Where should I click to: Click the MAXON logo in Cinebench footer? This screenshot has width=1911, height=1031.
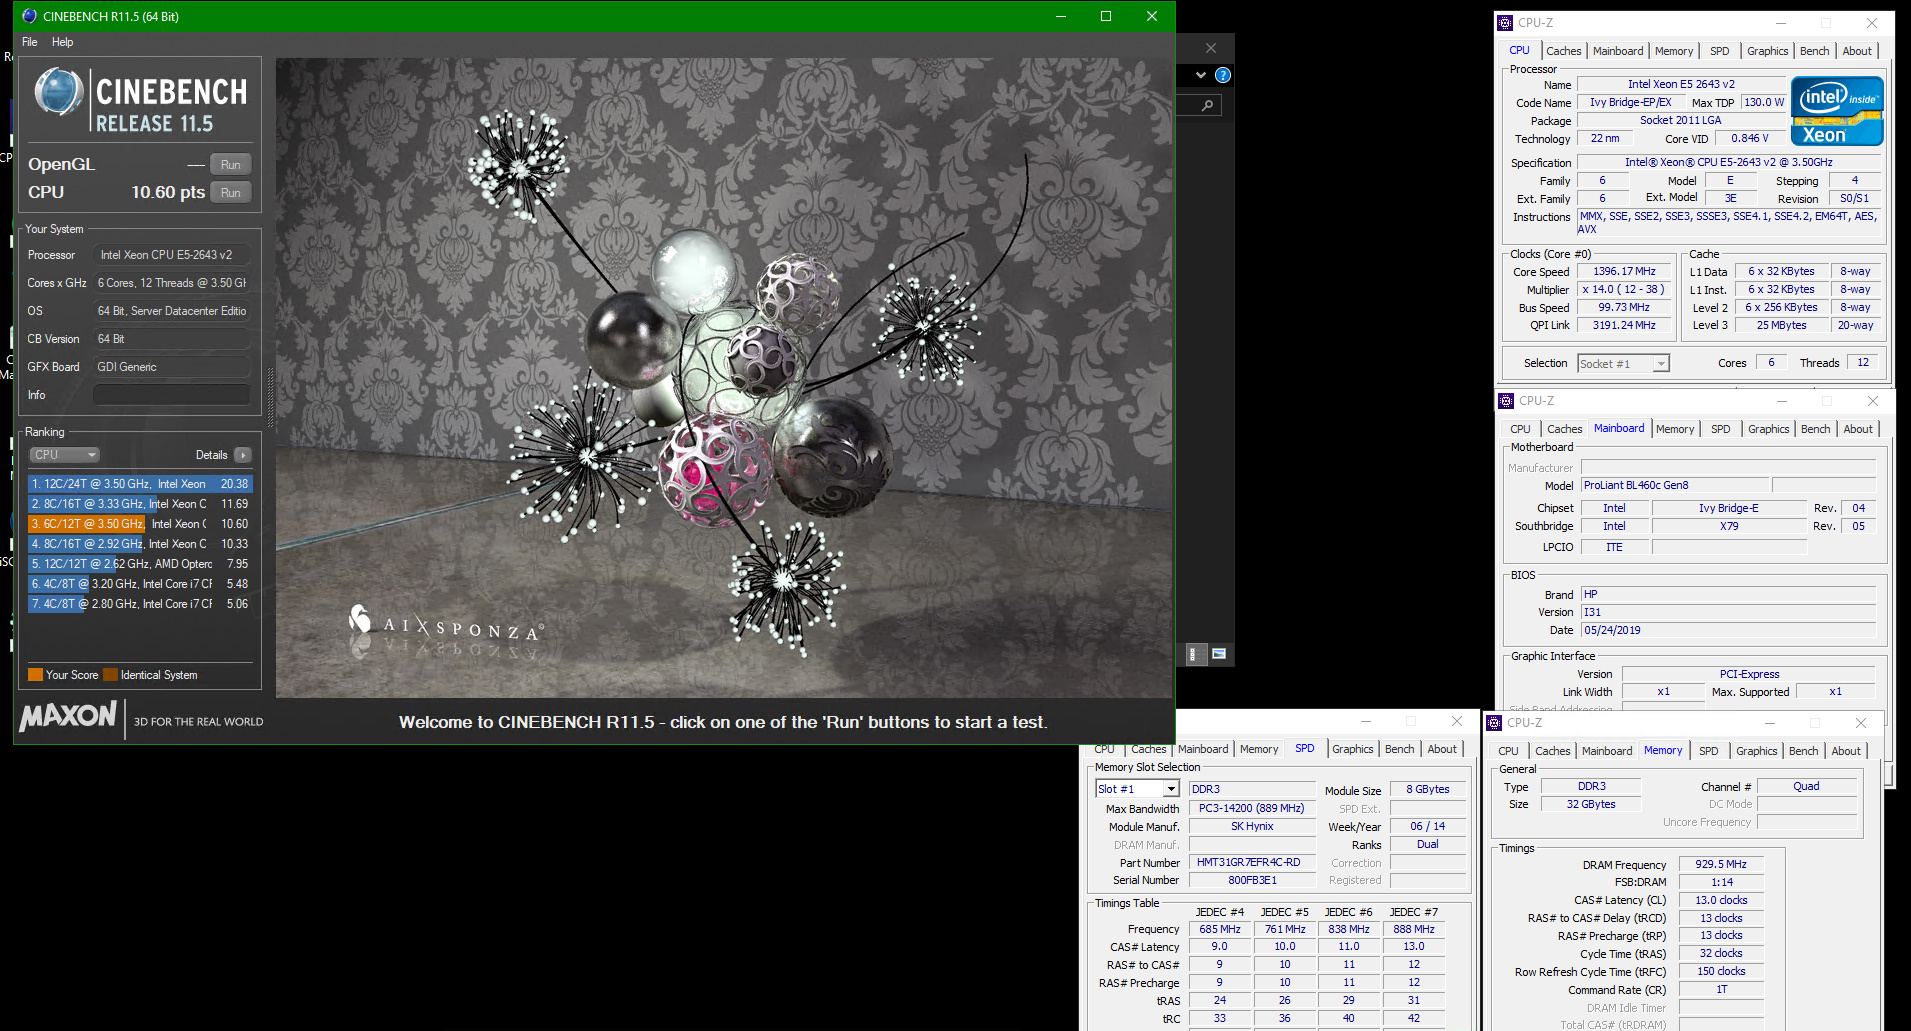click(x=68, y=716)
